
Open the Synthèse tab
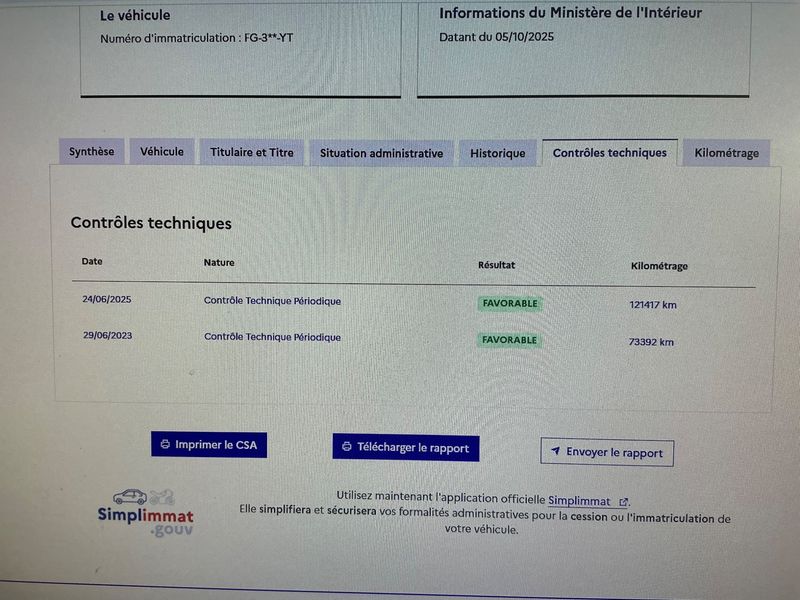pyautogui.click(x=91, y=153)
